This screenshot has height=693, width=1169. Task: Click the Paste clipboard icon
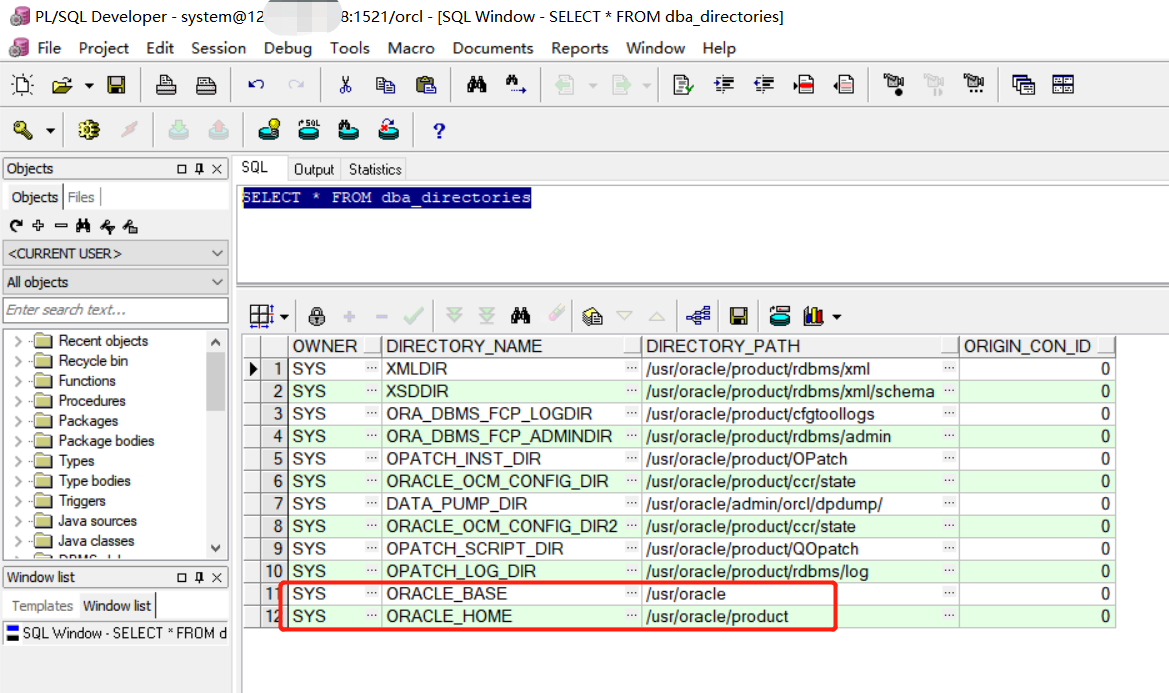(426, 85)
